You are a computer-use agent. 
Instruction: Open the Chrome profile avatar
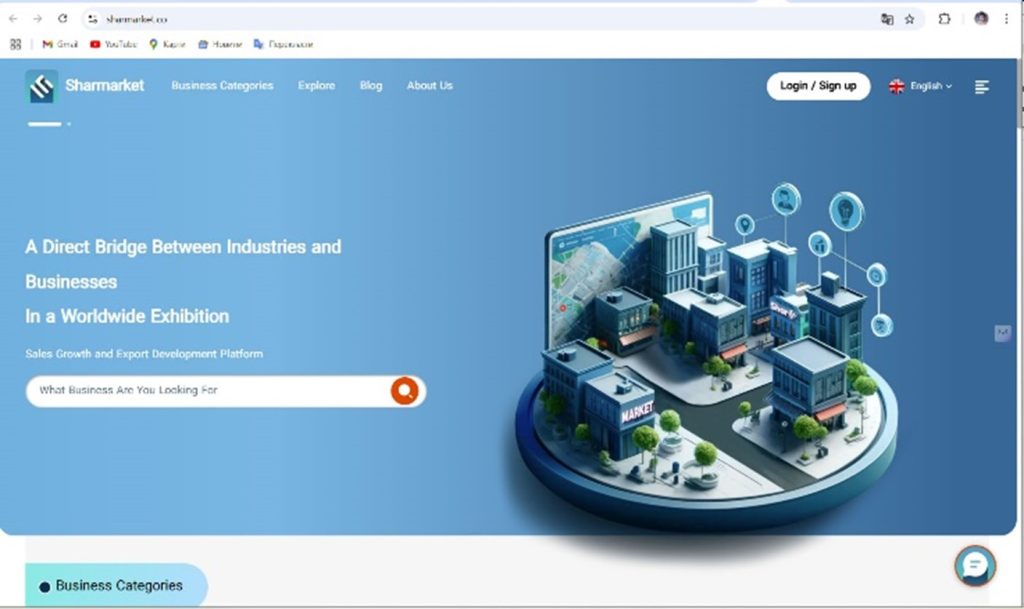[x=981, y=19]
